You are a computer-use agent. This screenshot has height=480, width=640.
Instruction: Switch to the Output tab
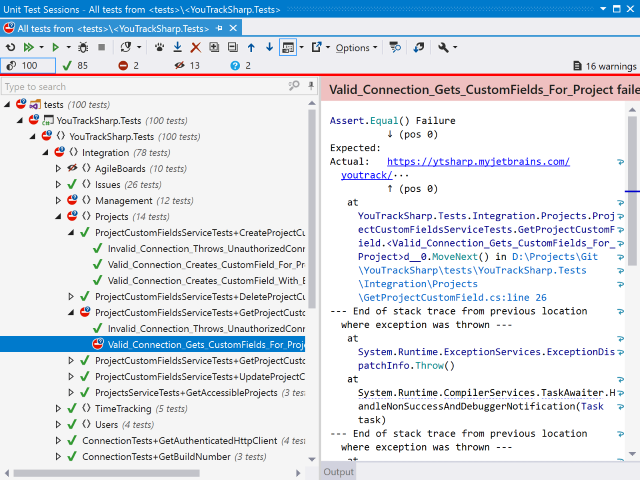[x=338, y=472]
